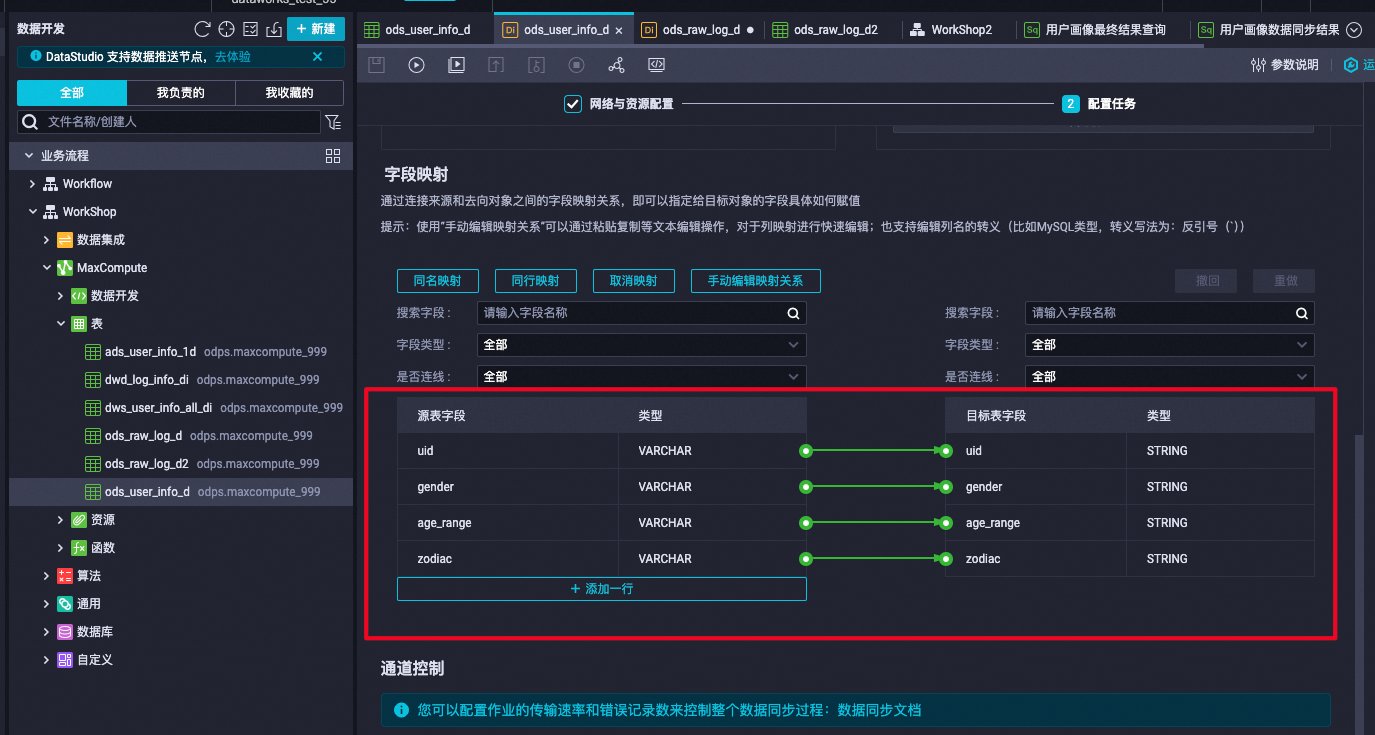Open the target 字段类型 dropdown
Image resolution: width=1375 pixels, height=735 pixels.
[1169, 345]
